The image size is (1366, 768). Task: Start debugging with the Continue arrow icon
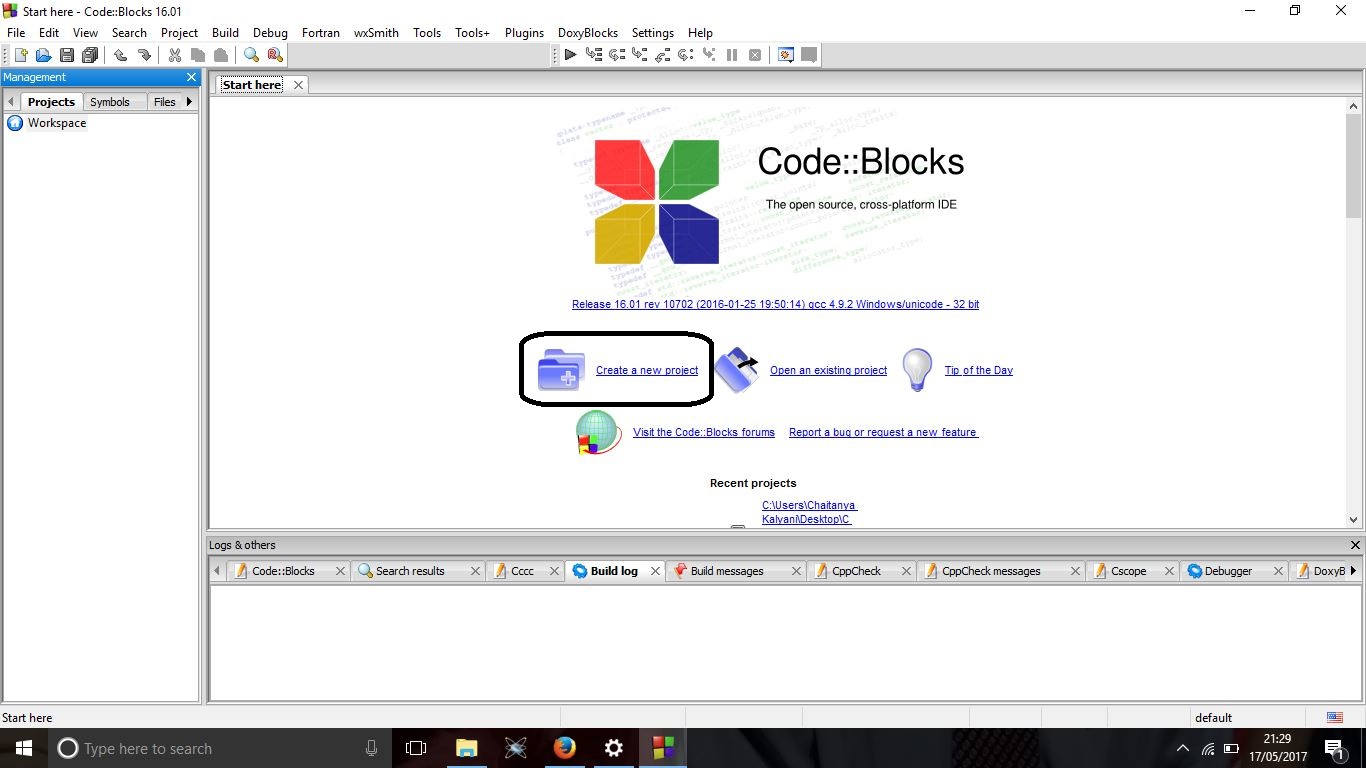571,55
